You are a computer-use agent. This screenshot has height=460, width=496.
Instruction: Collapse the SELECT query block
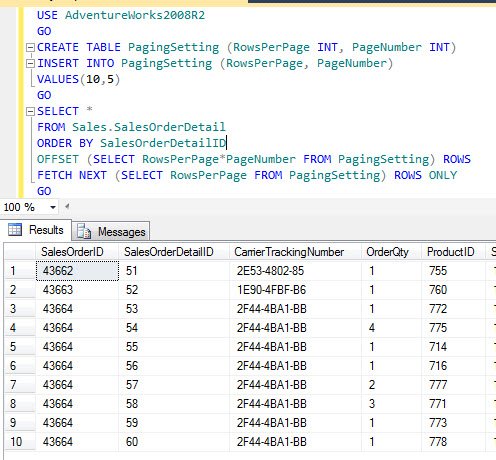(30, 111)
